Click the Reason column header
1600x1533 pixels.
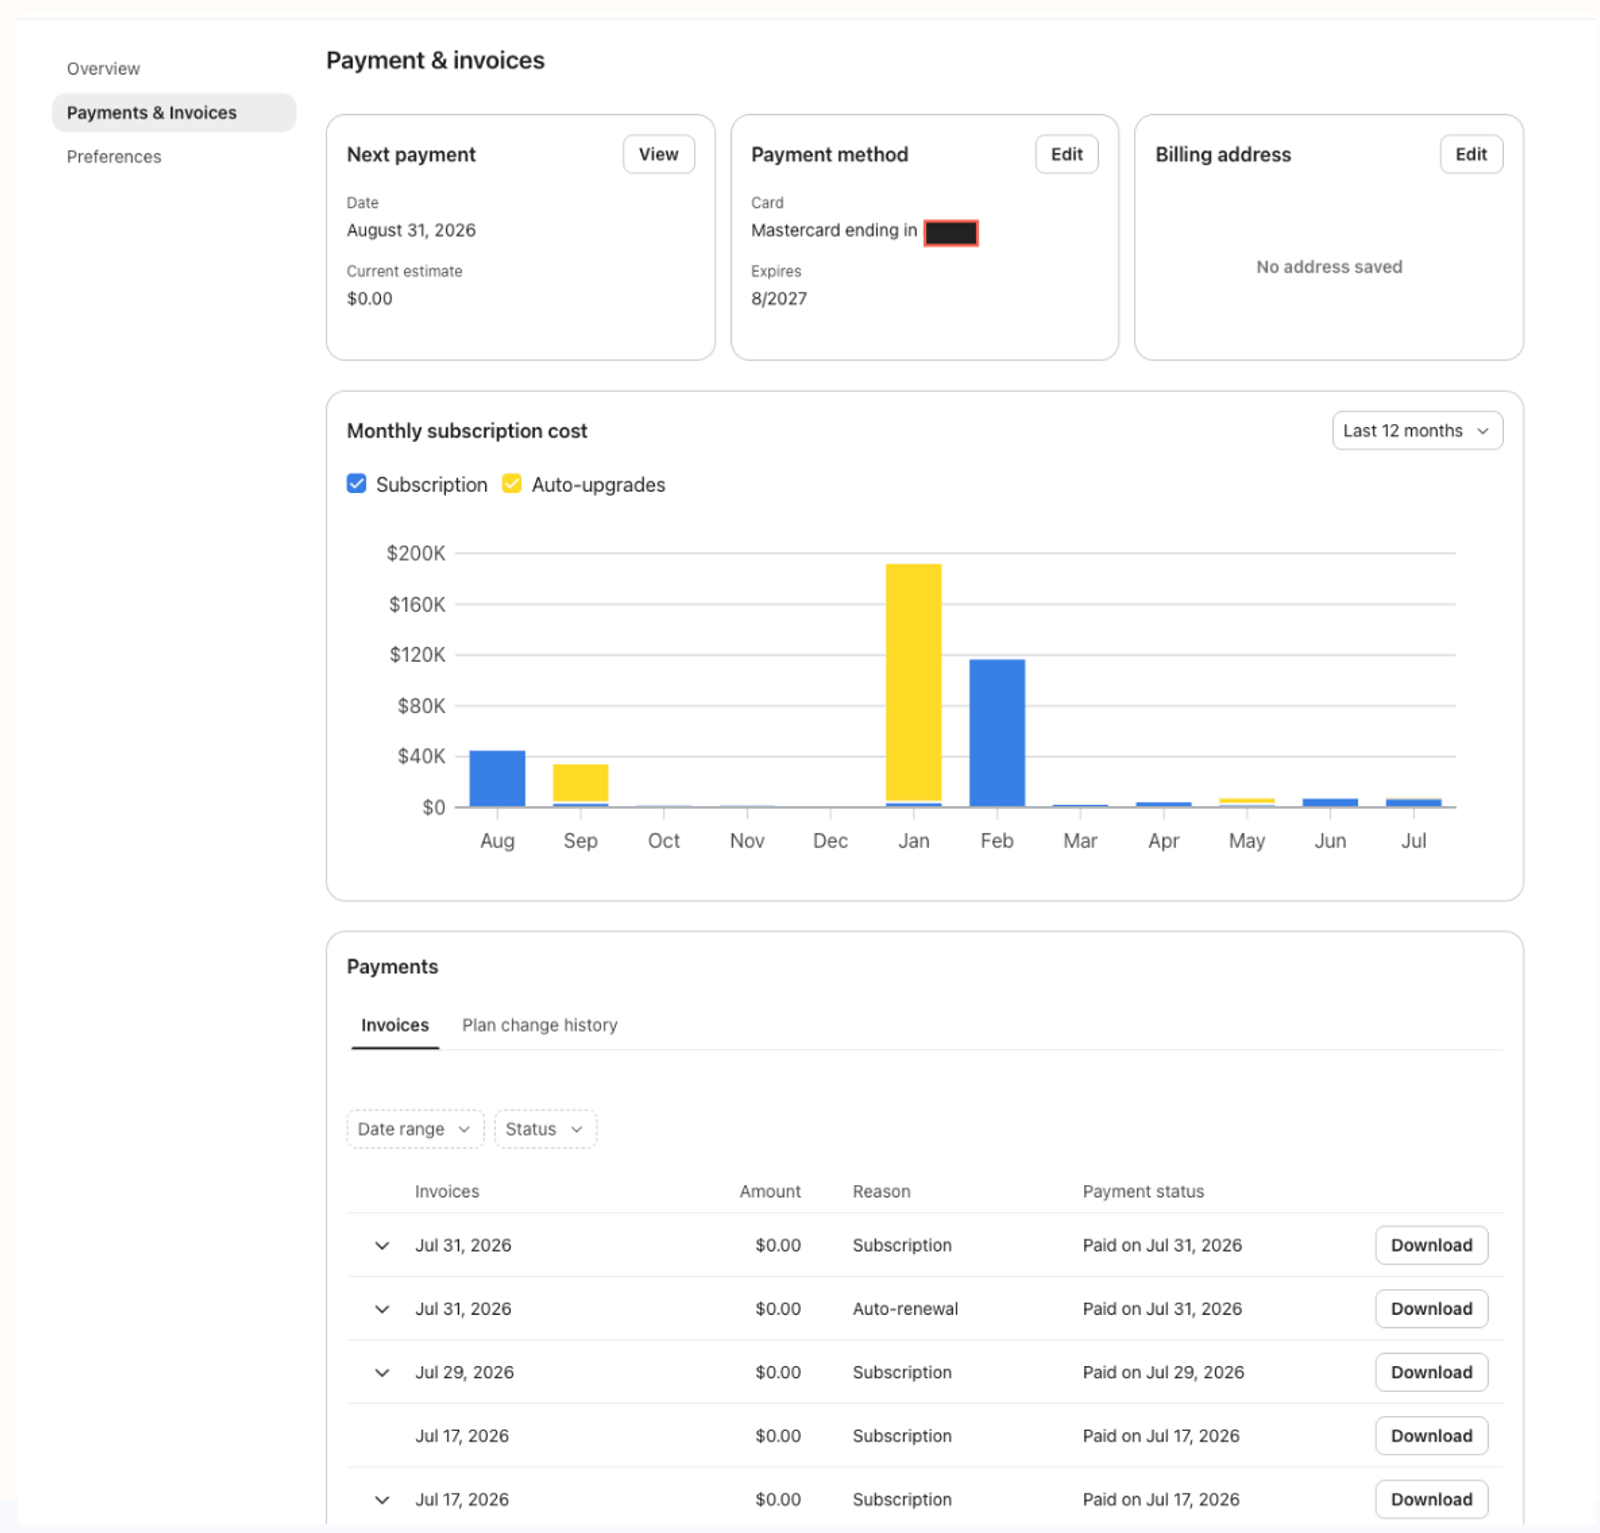[x=881, y=1192]
